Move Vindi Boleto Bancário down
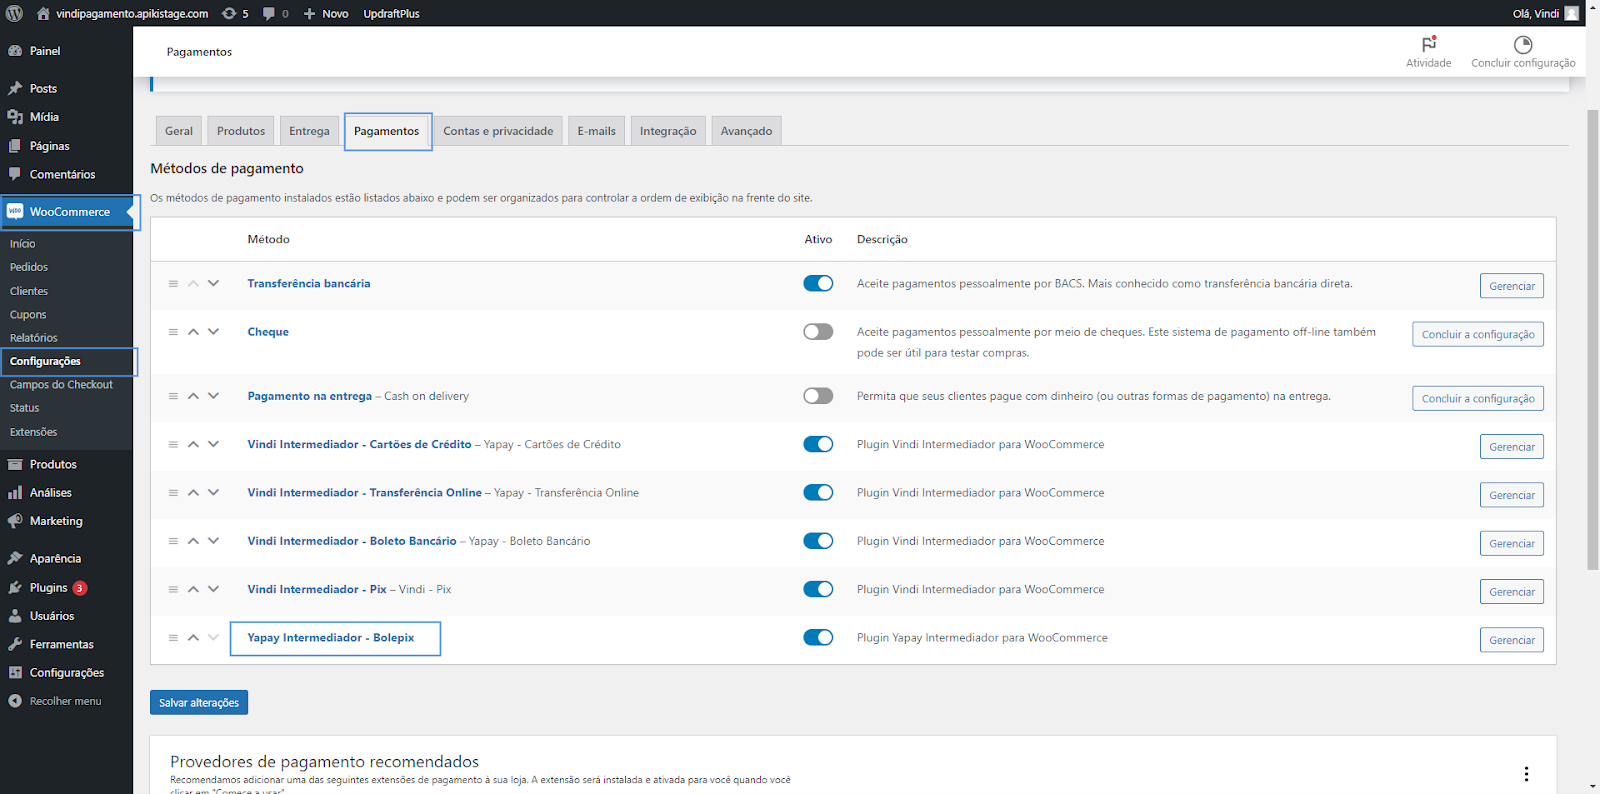The image size is (1600, 794). [x=213, y=541]
